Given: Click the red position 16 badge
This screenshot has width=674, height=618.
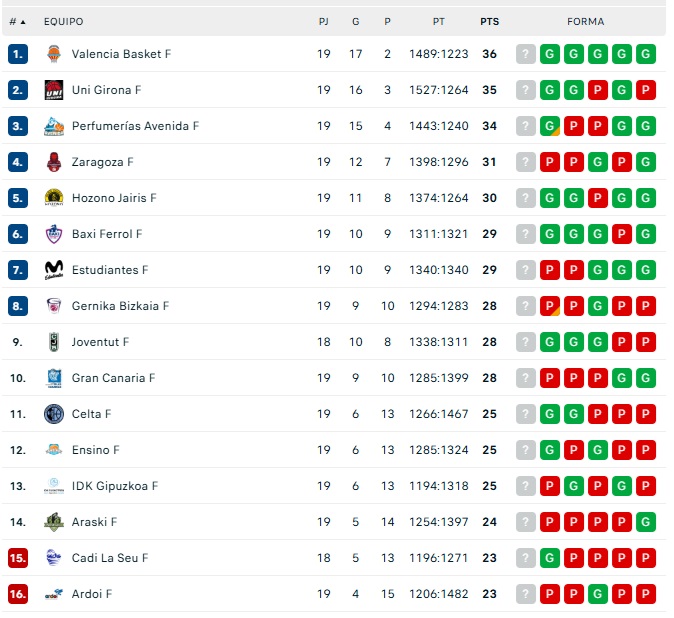Looking at the screenshot, I should click(x=18, y=594).
